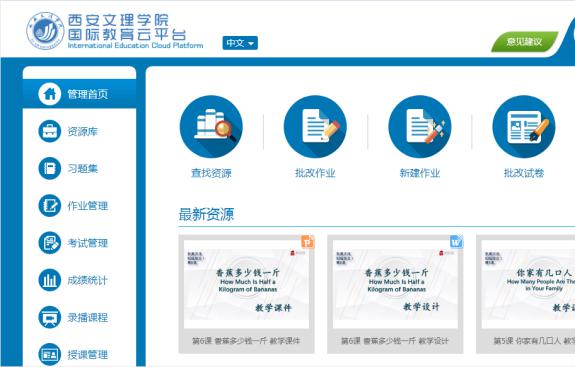The image size is (575, 367).
Task: Open the 批改试卷 circle icon
Action: 524,126
